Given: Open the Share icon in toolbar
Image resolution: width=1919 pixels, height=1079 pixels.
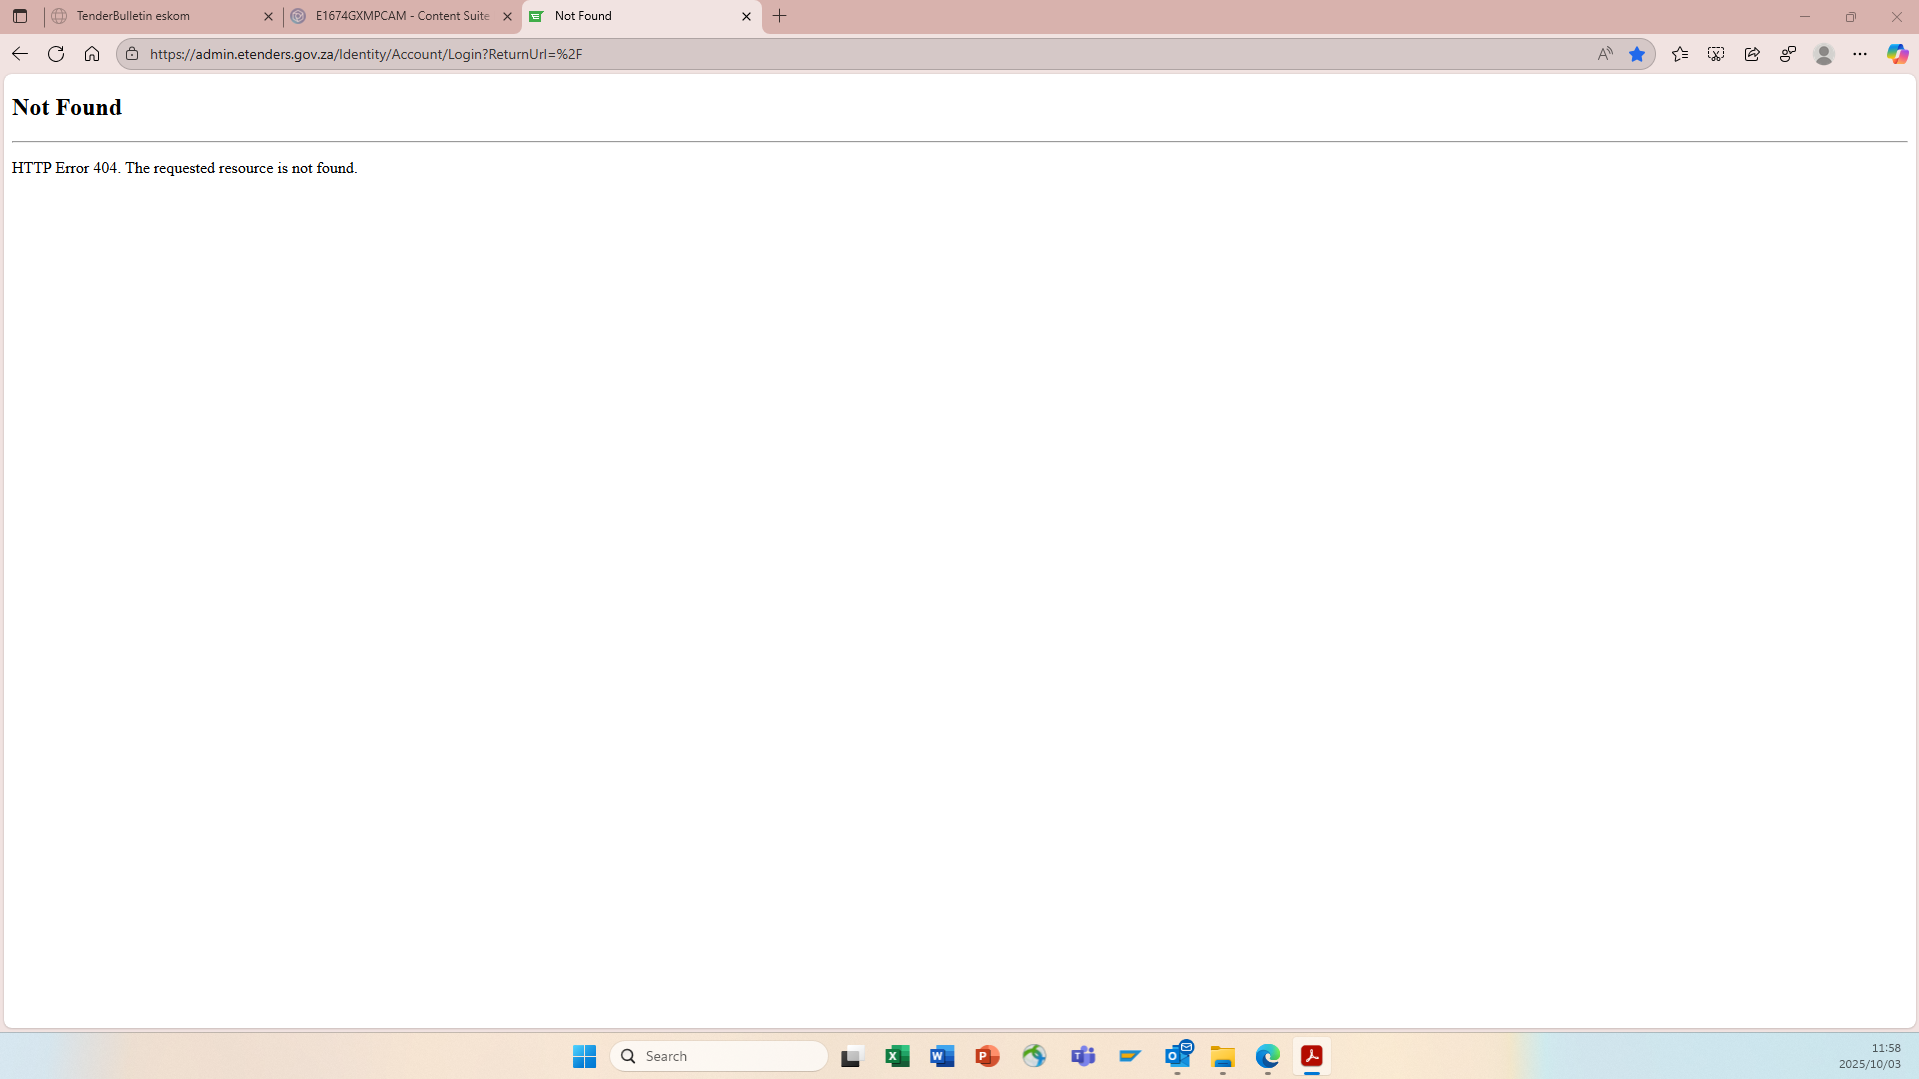Looking at the screenshot, I should 1752,54.
